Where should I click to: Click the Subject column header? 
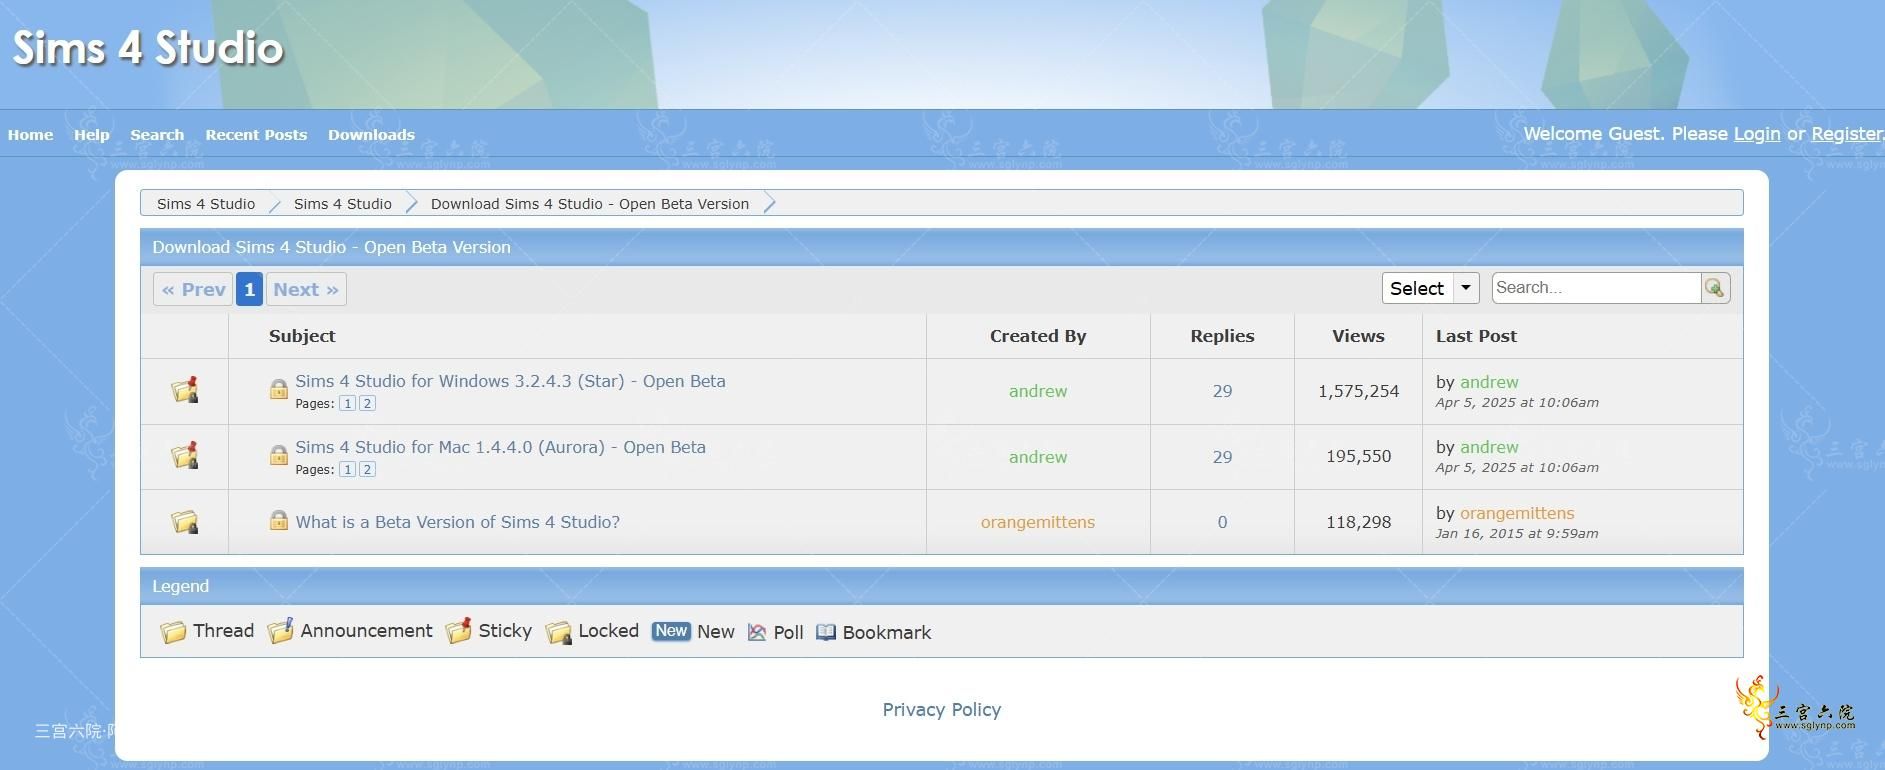[x=302, y=336]
